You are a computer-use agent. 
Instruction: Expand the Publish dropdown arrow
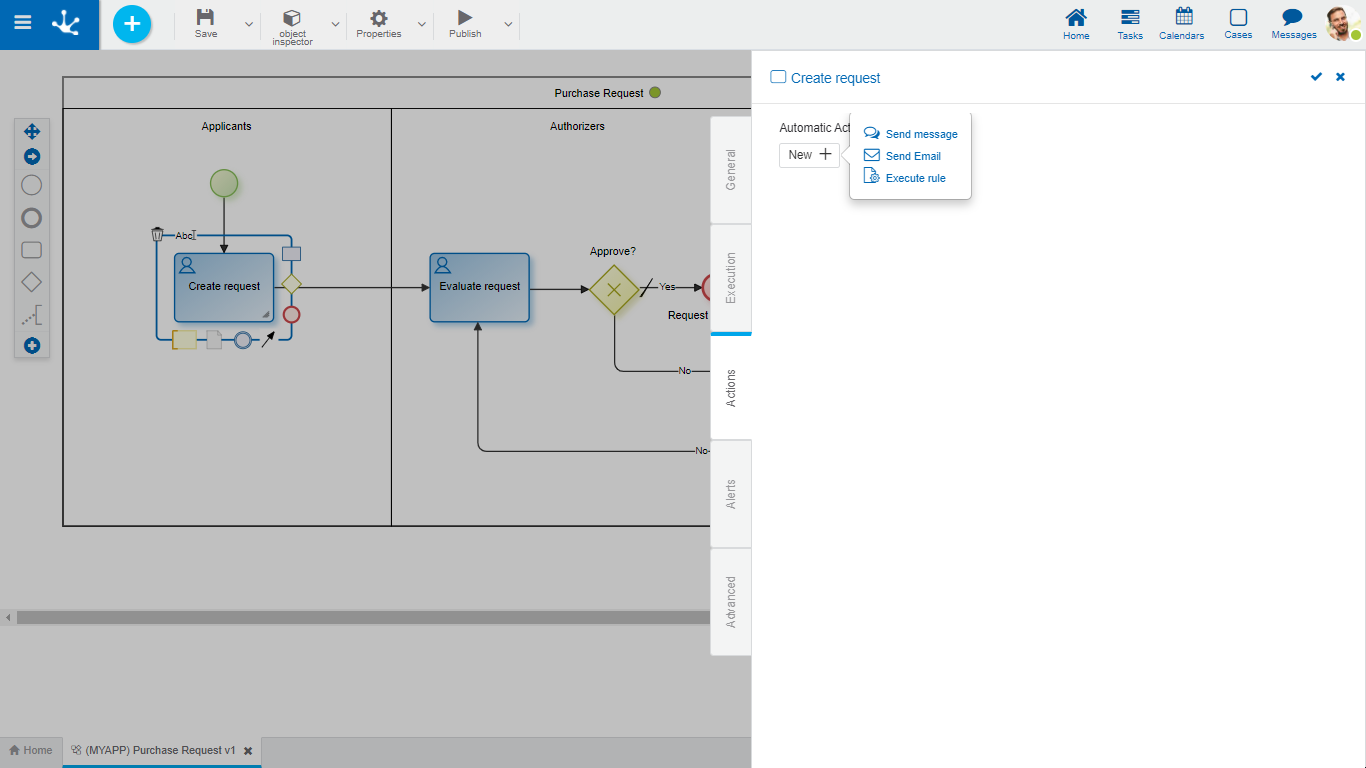point(508,24)
